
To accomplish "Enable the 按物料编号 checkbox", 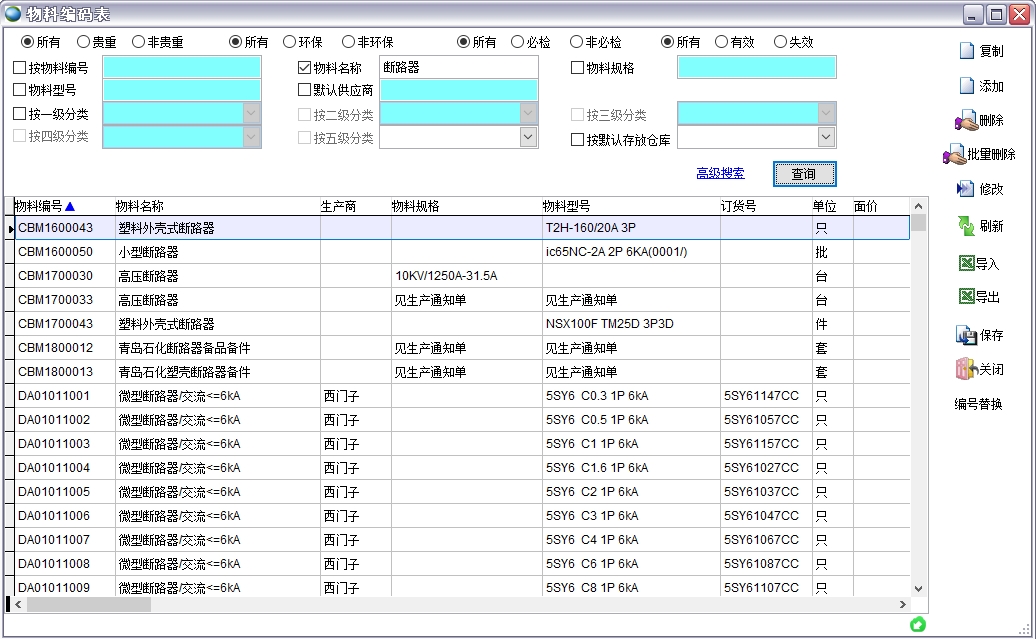I will click(x=20, y=68).
